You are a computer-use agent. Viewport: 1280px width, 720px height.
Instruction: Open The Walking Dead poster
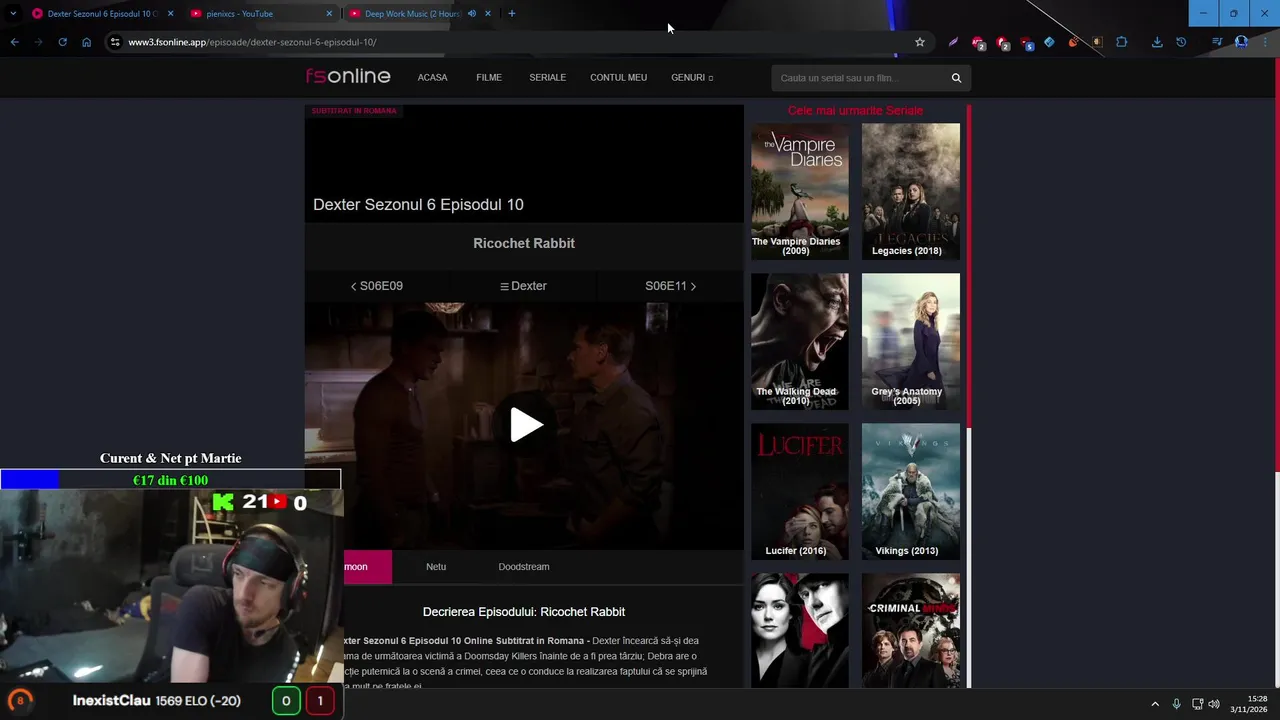pos(800,341)
